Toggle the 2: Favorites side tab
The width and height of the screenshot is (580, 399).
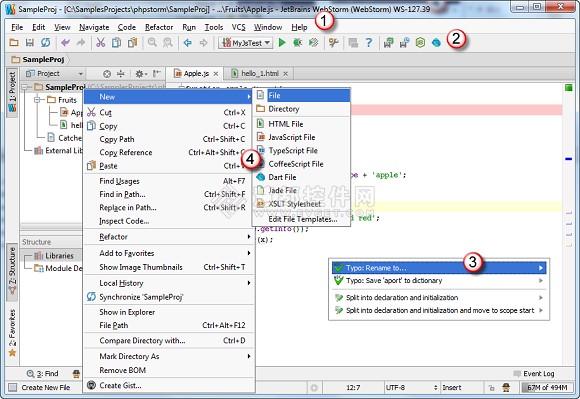tap(12, 332)
